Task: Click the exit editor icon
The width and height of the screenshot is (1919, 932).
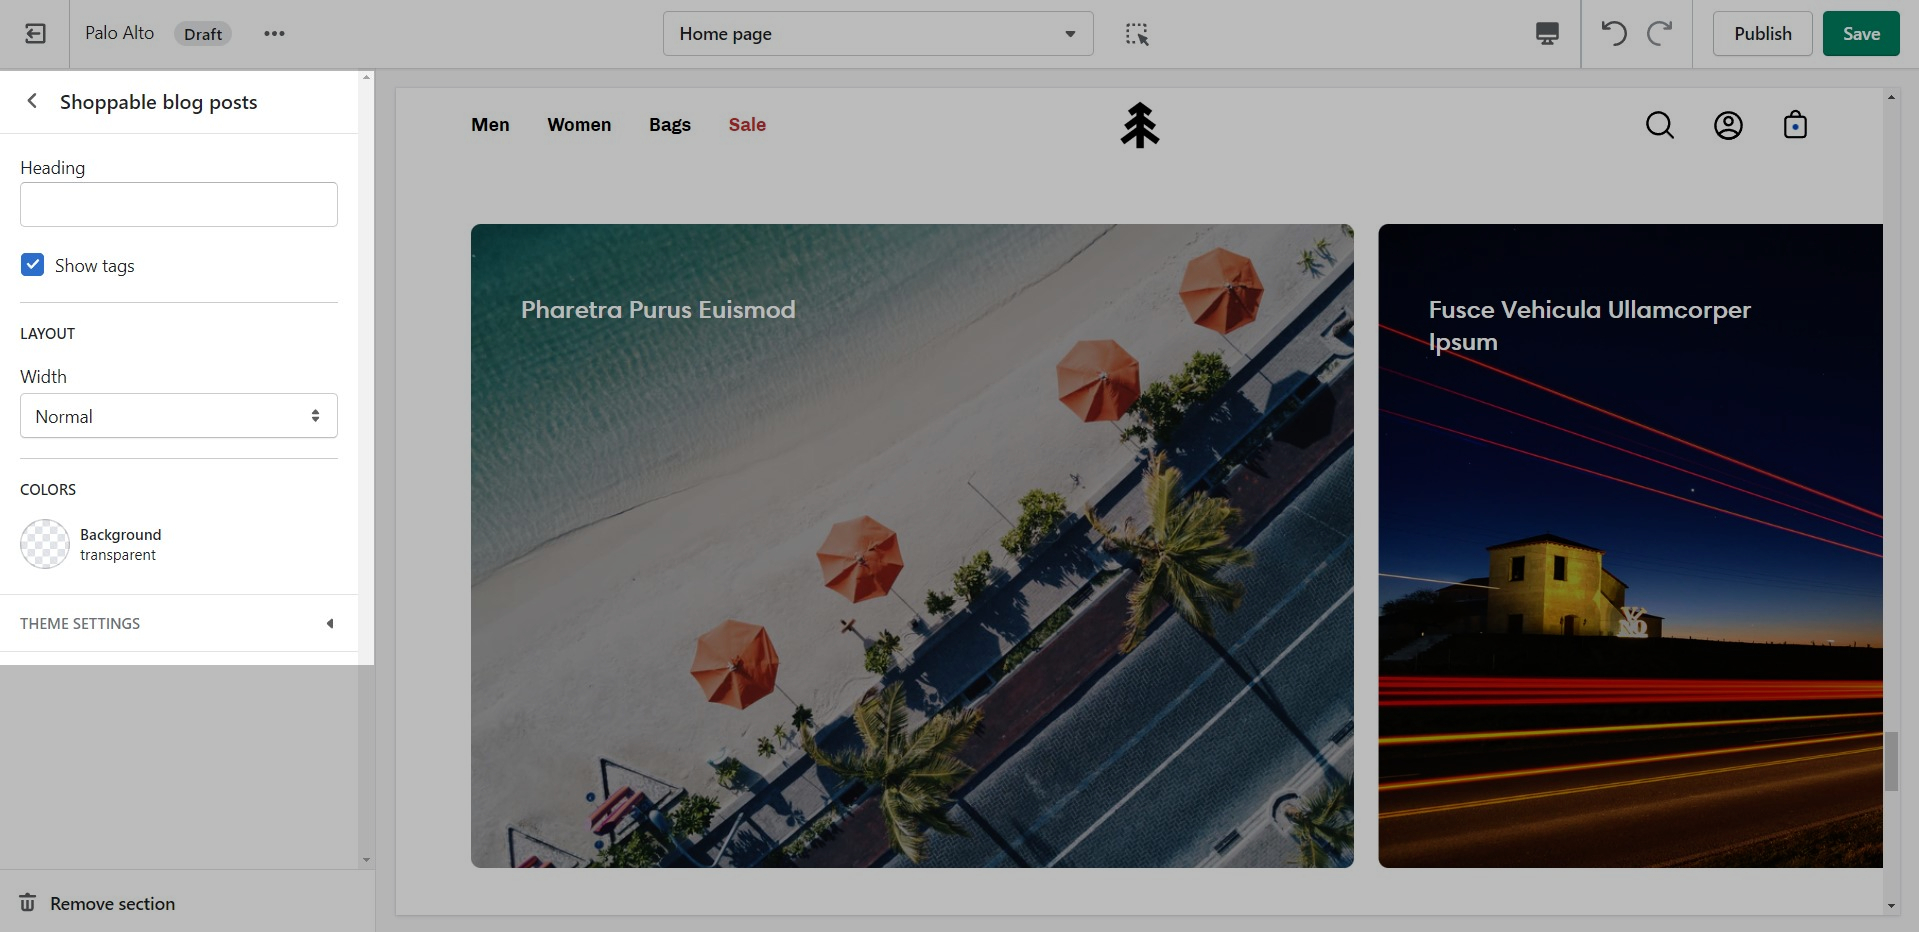Action: point(35,34)
